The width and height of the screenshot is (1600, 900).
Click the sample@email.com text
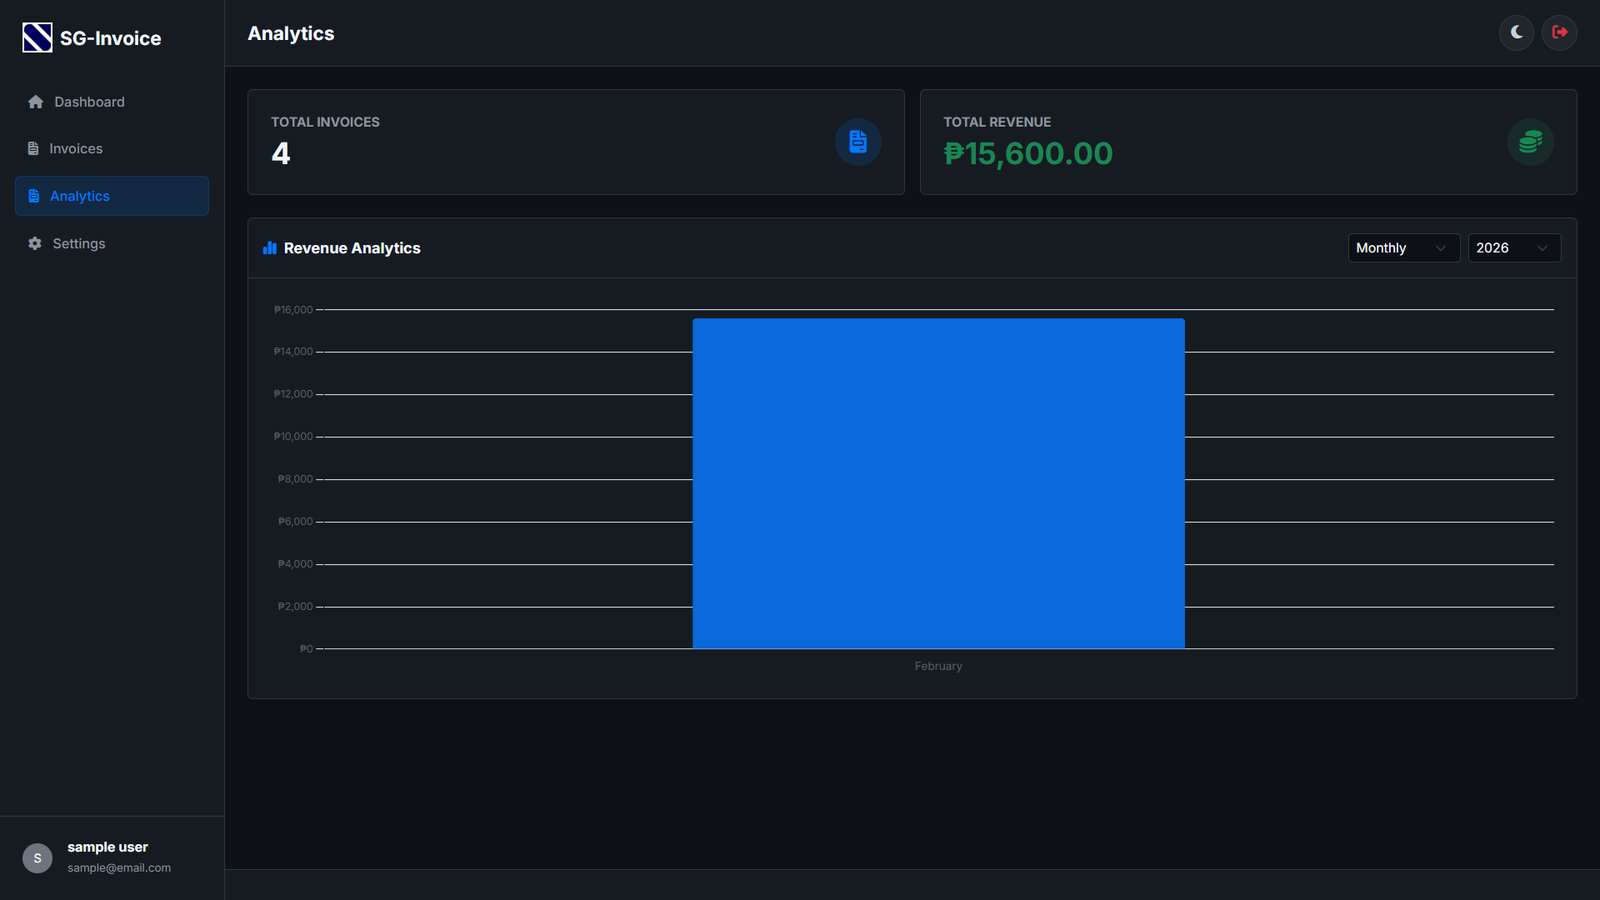[x=118, y=867]
